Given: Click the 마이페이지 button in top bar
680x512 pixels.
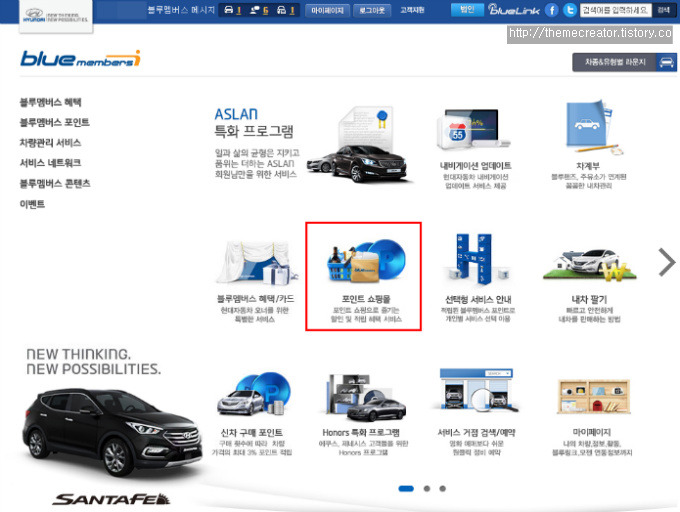Looking at the screenshot, I should pos(327,10).
